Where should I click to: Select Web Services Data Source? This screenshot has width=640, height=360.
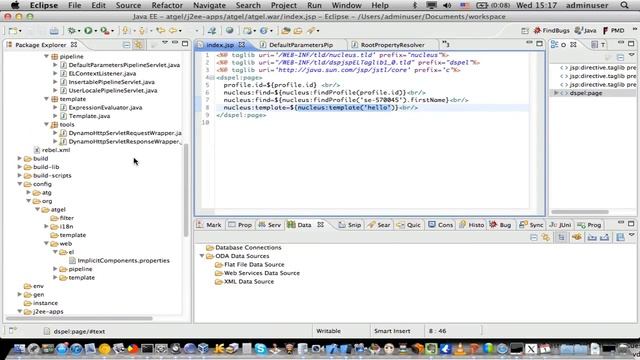(x=262, y=273)
